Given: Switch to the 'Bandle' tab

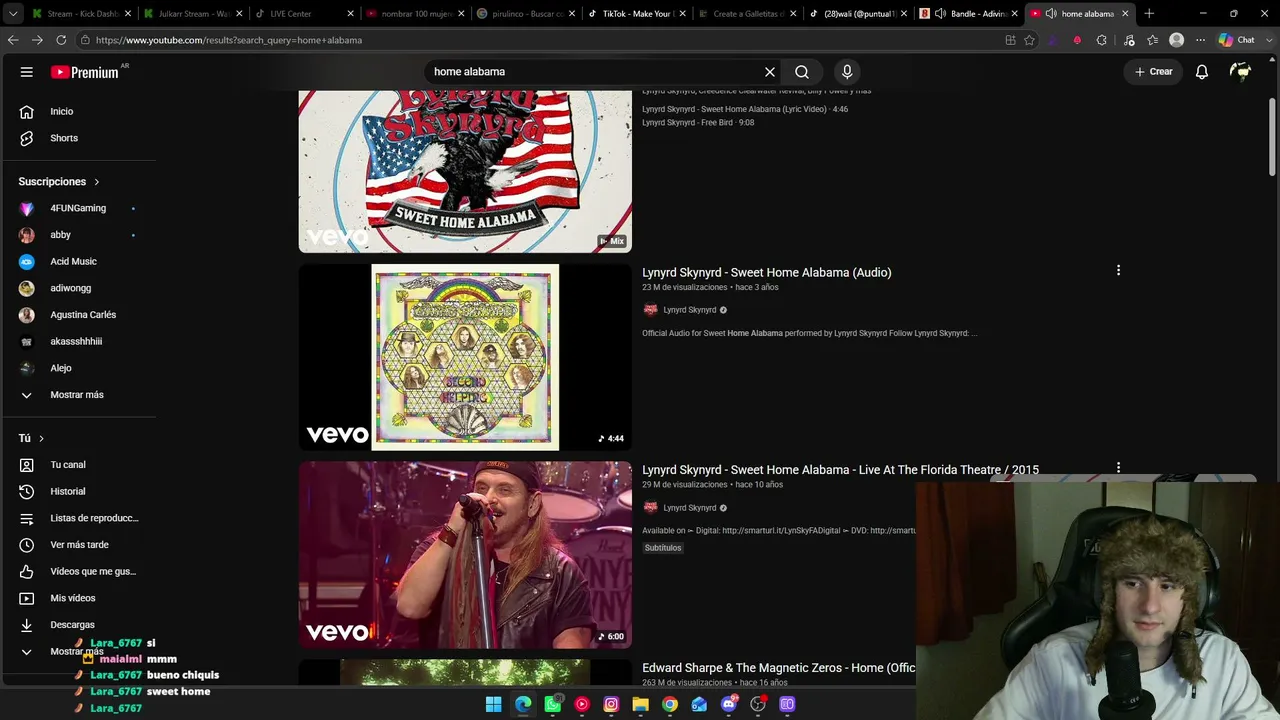Looking at the screenshot, I should coord(969,14).
